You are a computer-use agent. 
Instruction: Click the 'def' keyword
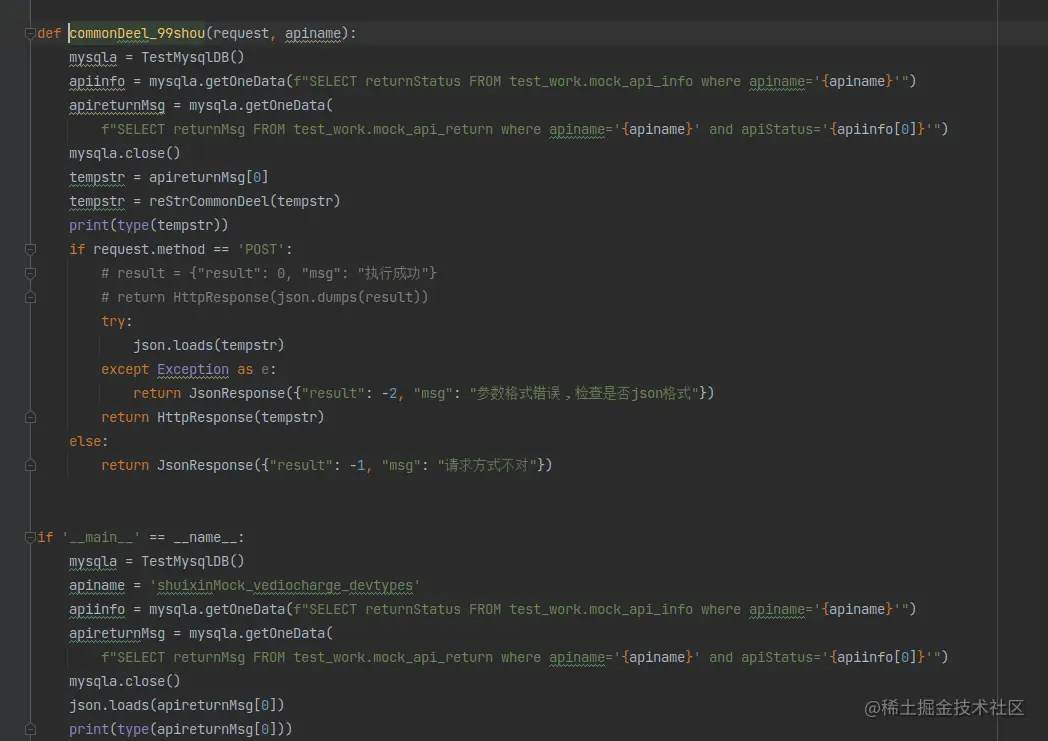coord(49,33)
